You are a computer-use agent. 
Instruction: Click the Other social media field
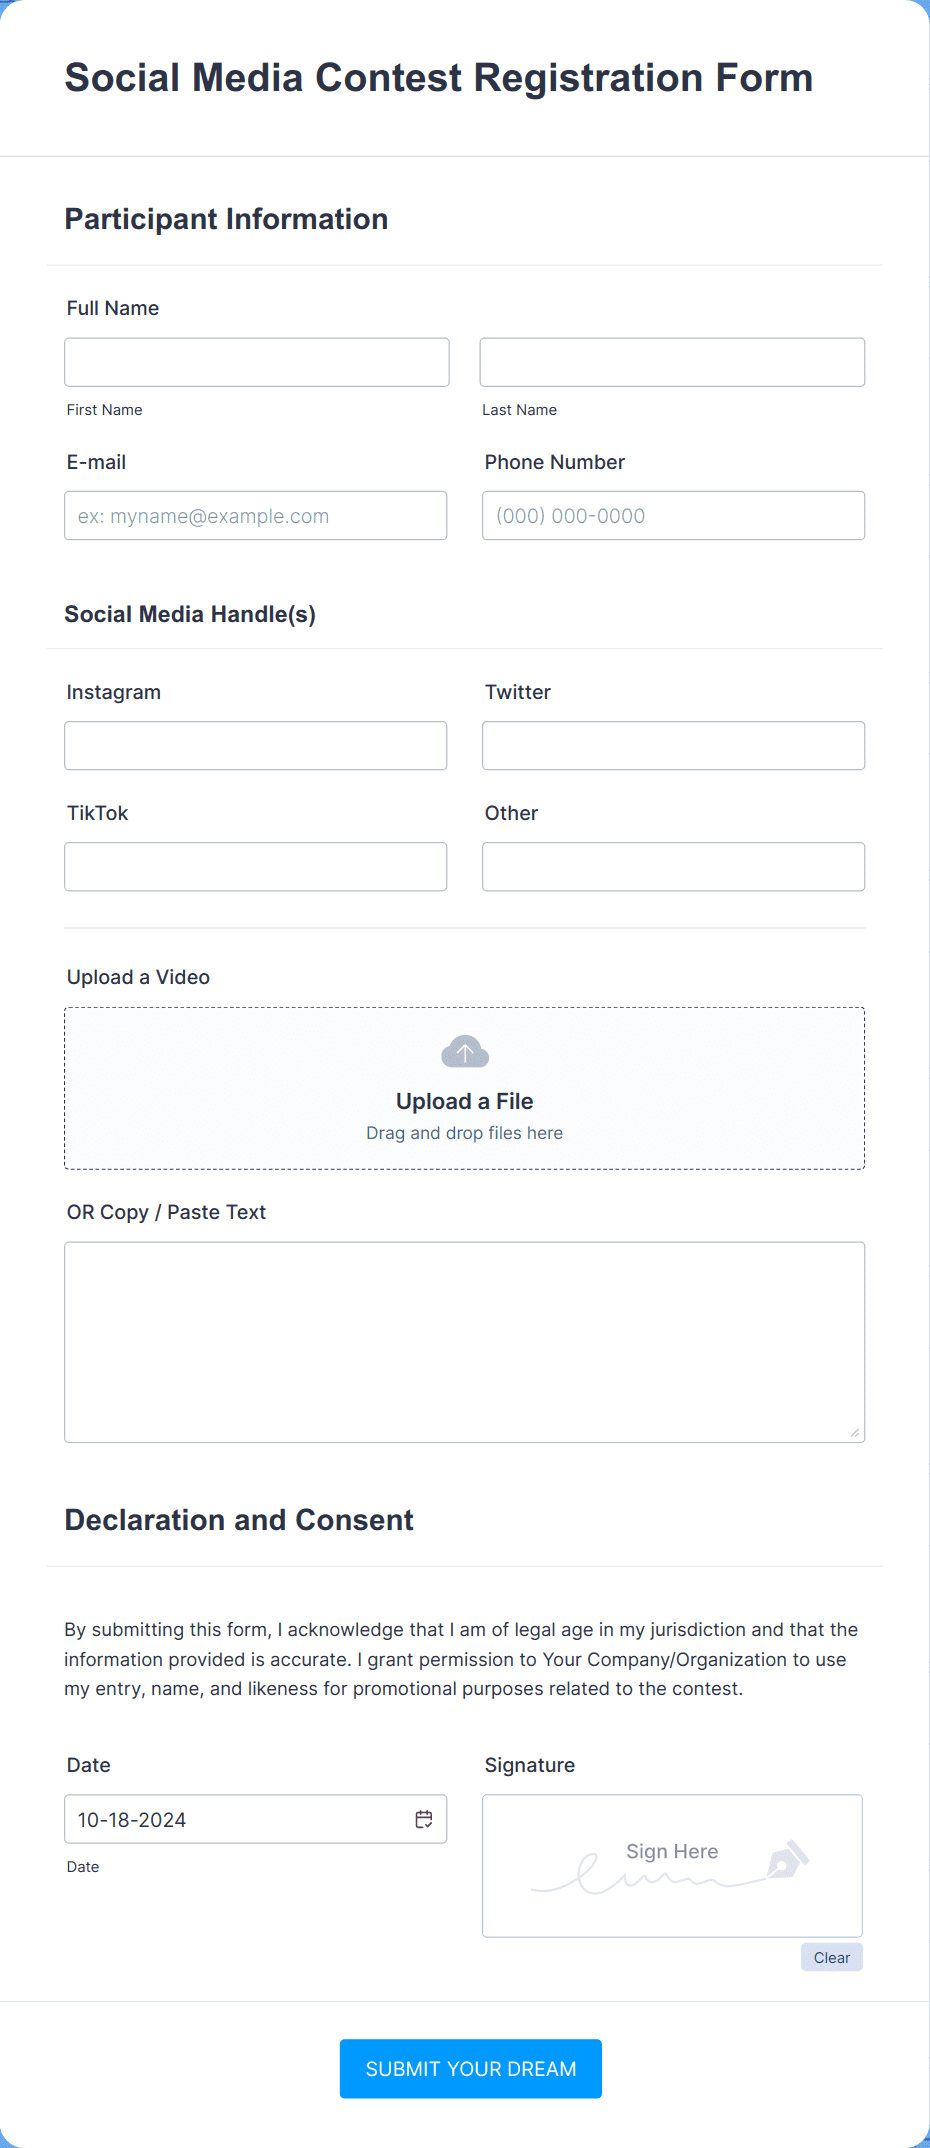673,866
